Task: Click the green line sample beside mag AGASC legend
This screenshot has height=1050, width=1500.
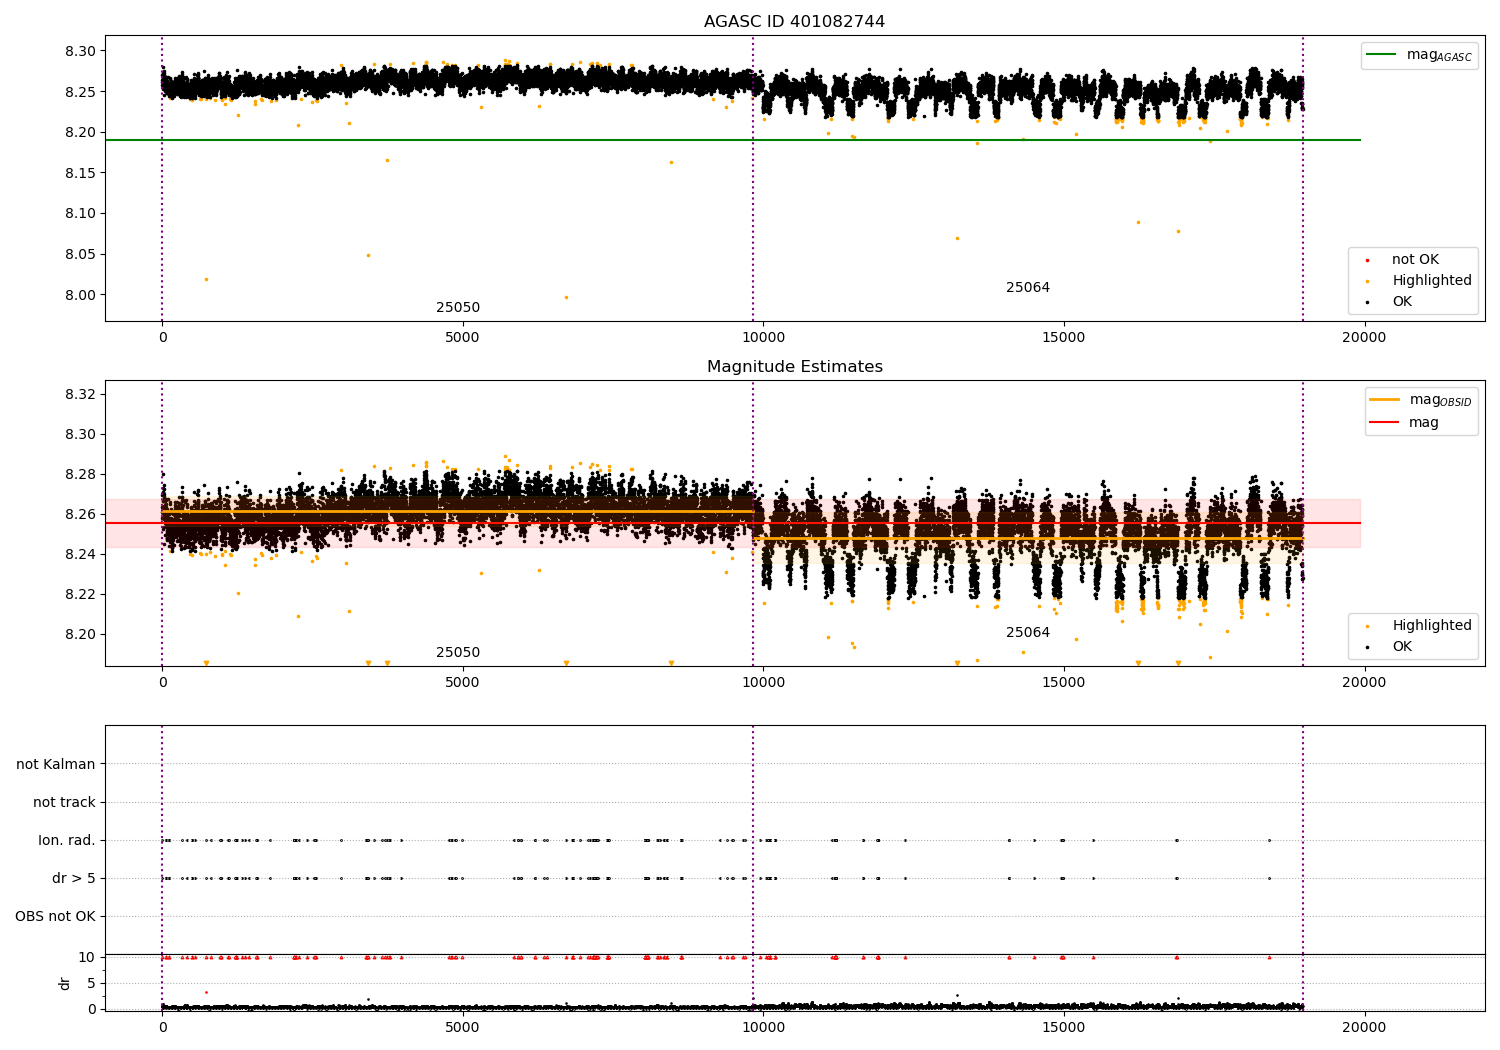Action: click(x=1381, y=55)
